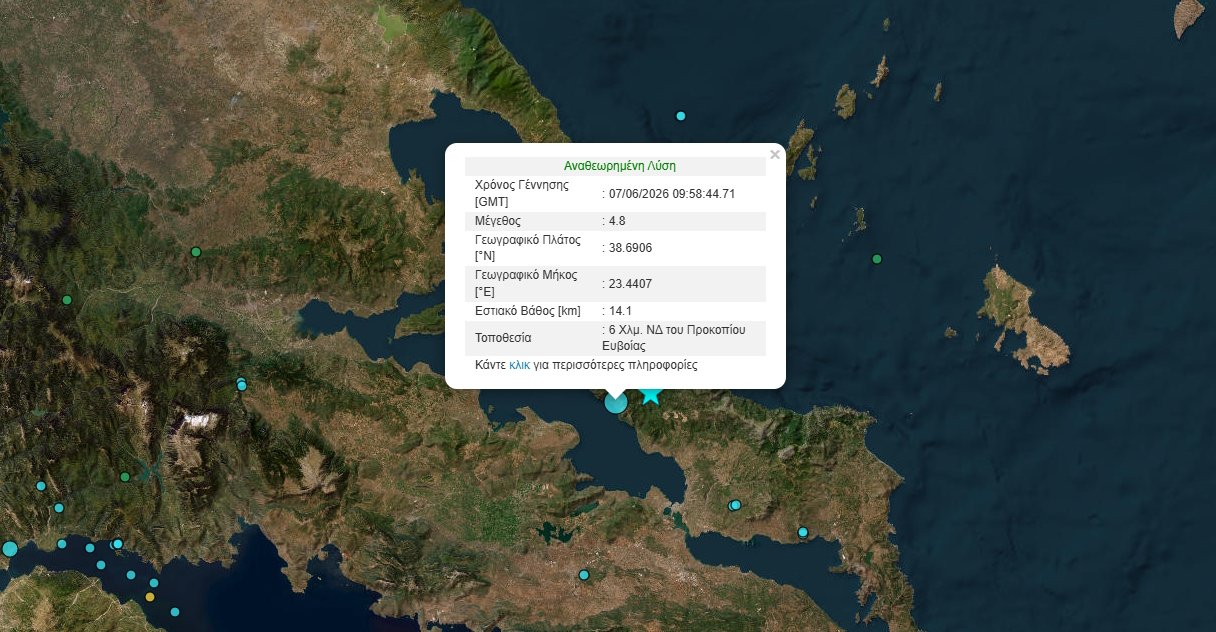Click the green marker in the sea near Skyros
This screenshot has width=1216, height=632.
[877, 259]
